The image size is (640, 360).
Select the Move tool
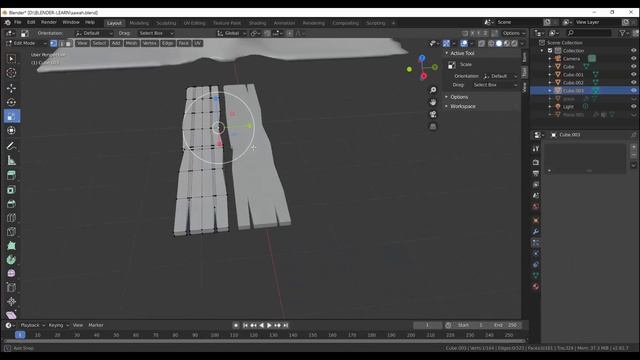tap(11, 88)
